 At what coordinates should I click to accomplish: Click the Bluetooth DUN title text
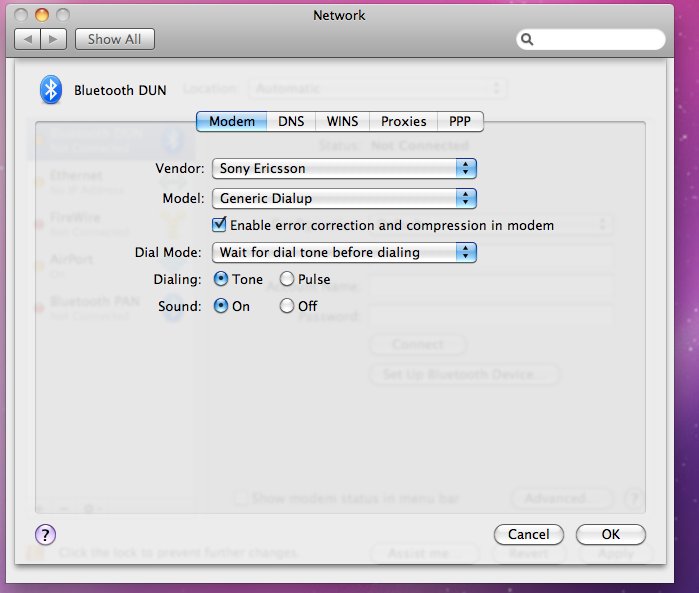pos(120,90)
